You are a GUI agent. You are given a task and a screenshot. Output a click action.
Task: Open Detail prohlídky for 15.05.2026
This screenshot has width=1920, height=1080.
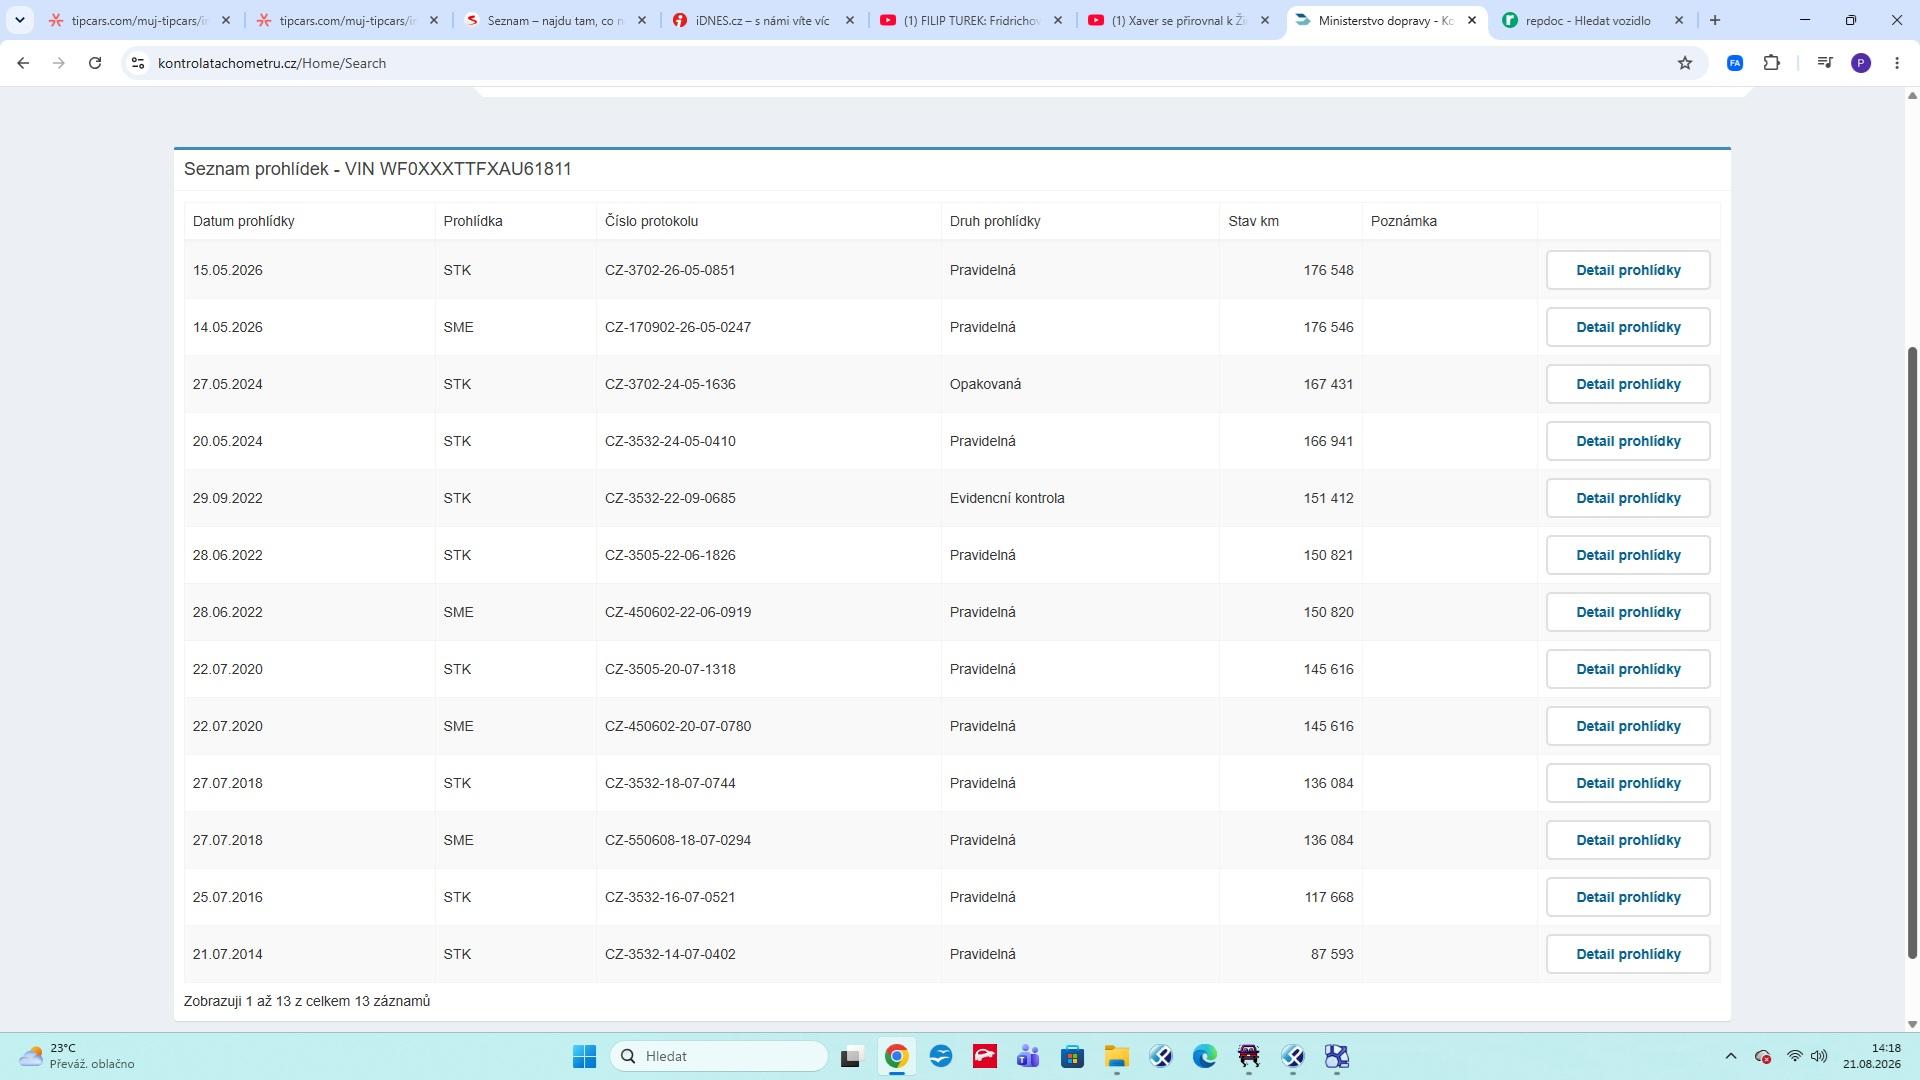tap(1628, 270)
